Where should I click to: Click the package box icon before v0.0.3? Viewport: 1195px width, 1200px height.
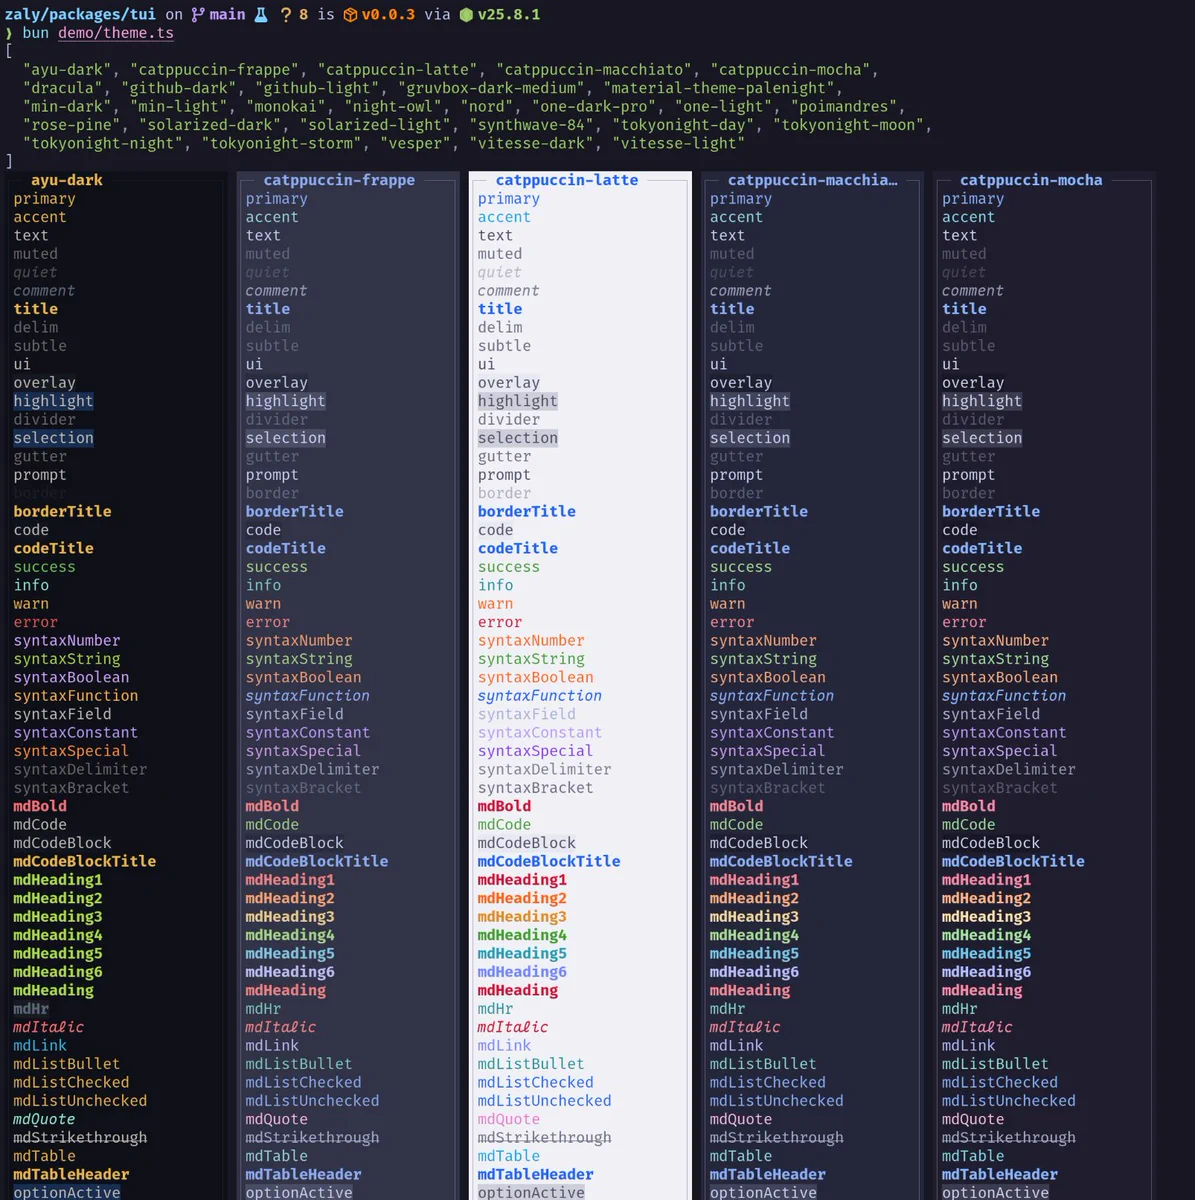pyautogui.click(x=351, y=14)
